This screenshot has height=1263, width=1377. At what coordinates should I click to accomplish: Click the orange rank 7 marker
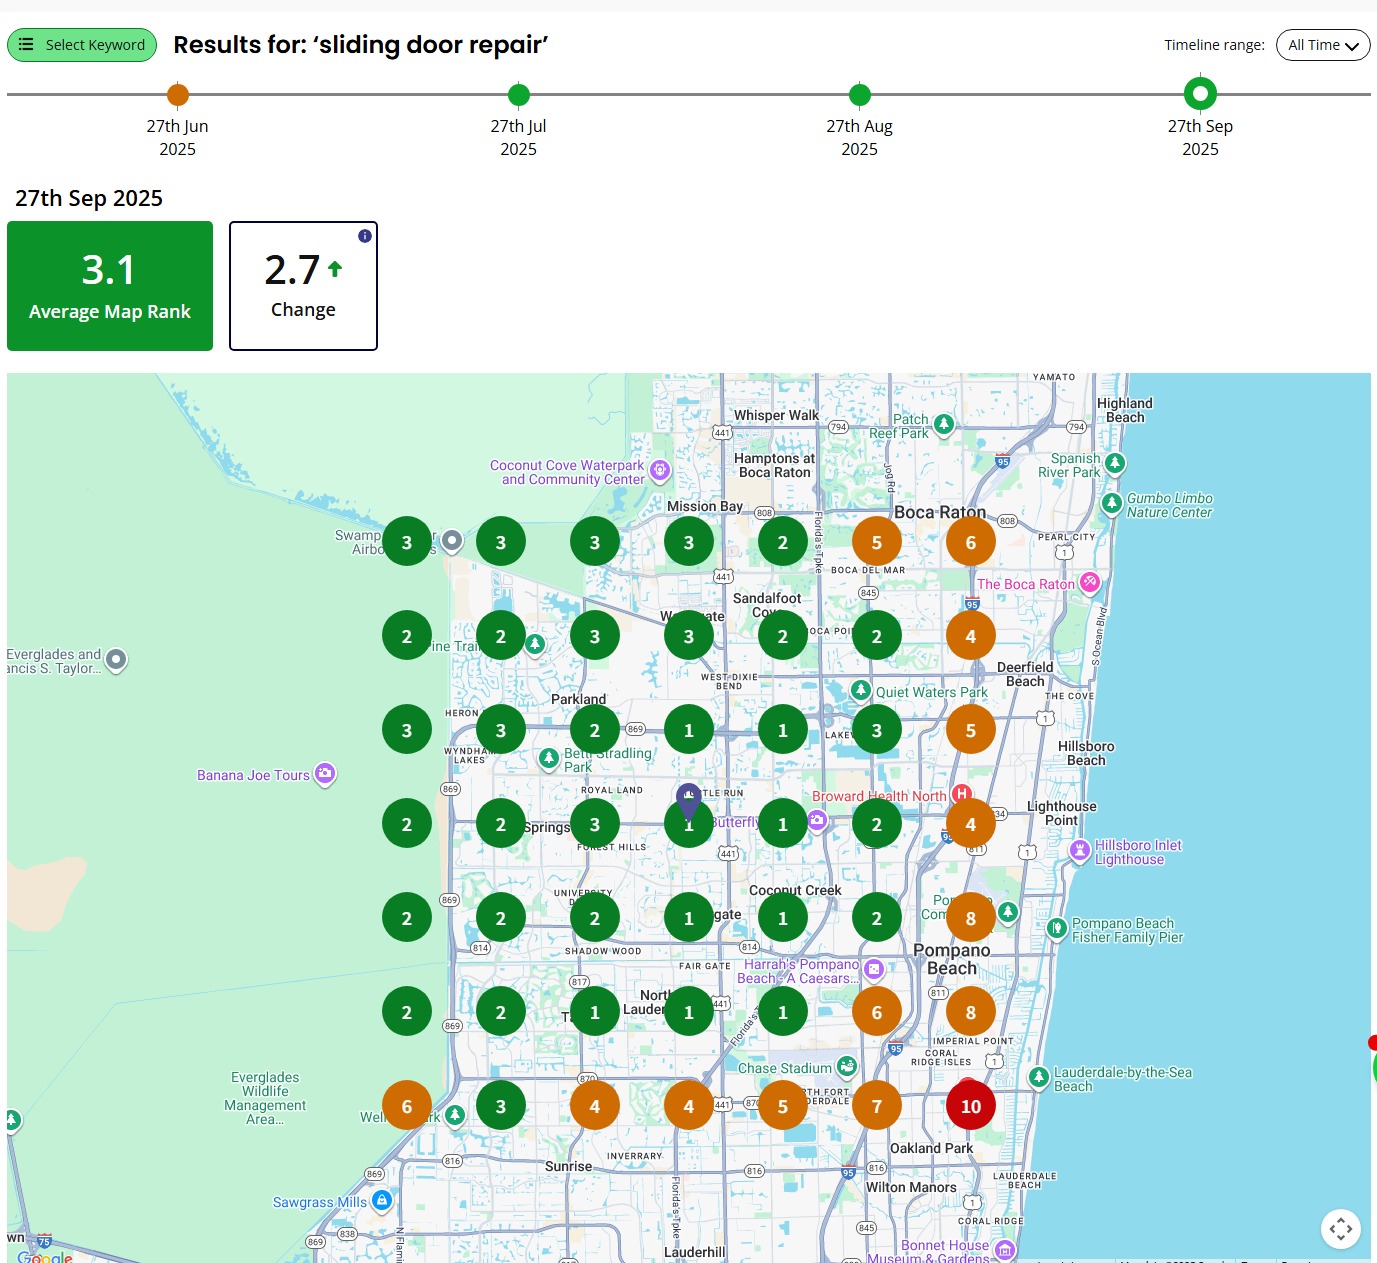[x=876, y=1106]
